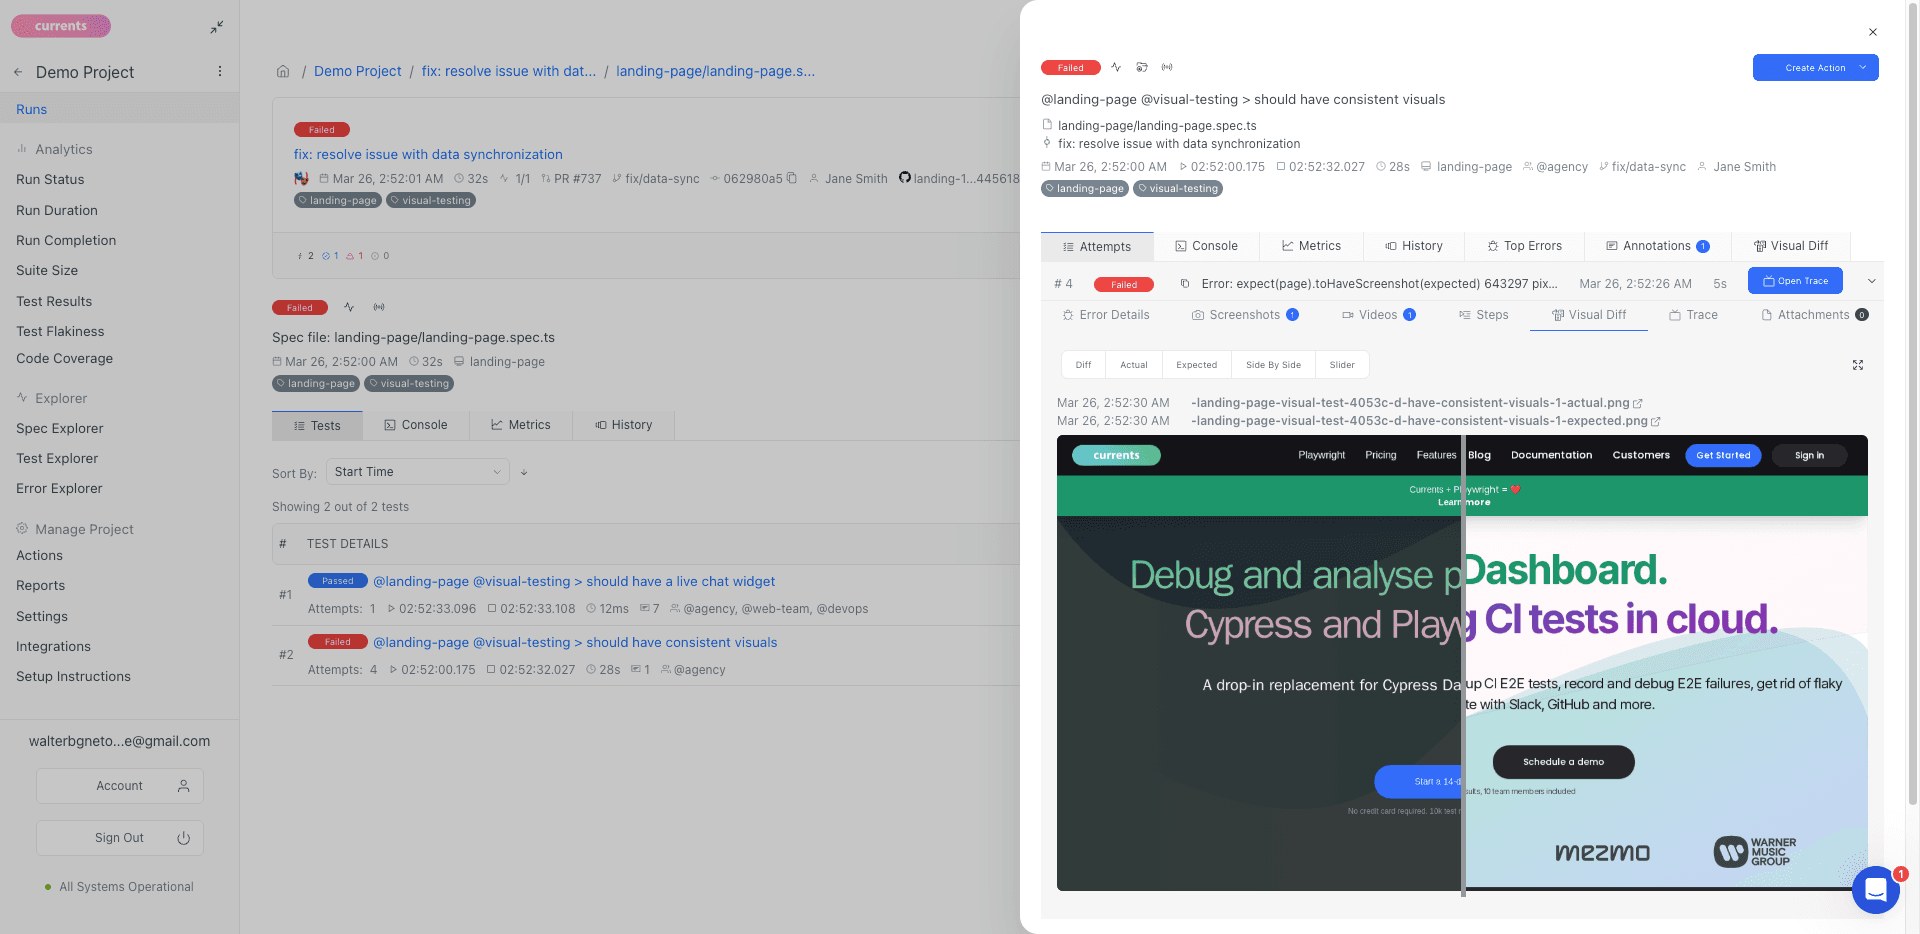Close the test details drawer

pos(1873,32)
